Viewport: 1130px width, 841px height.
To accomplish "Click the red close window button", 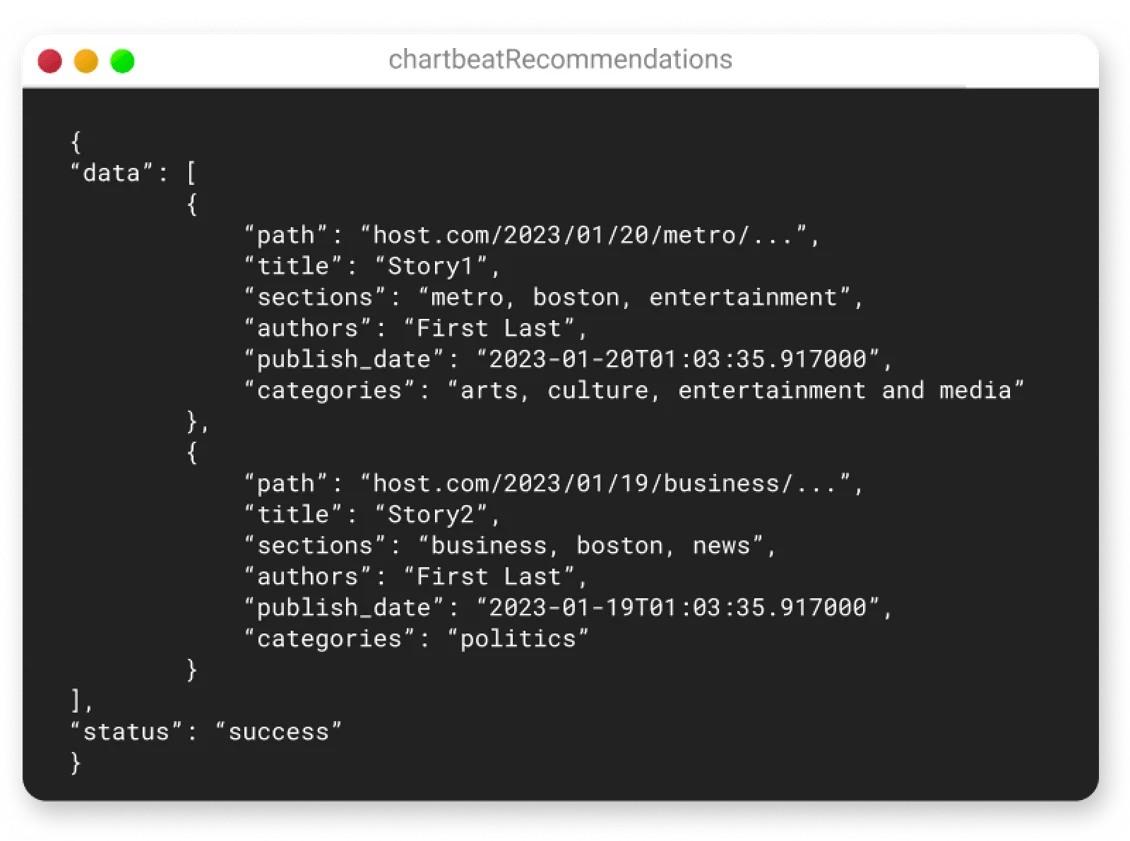I will (x=50, y=61).
